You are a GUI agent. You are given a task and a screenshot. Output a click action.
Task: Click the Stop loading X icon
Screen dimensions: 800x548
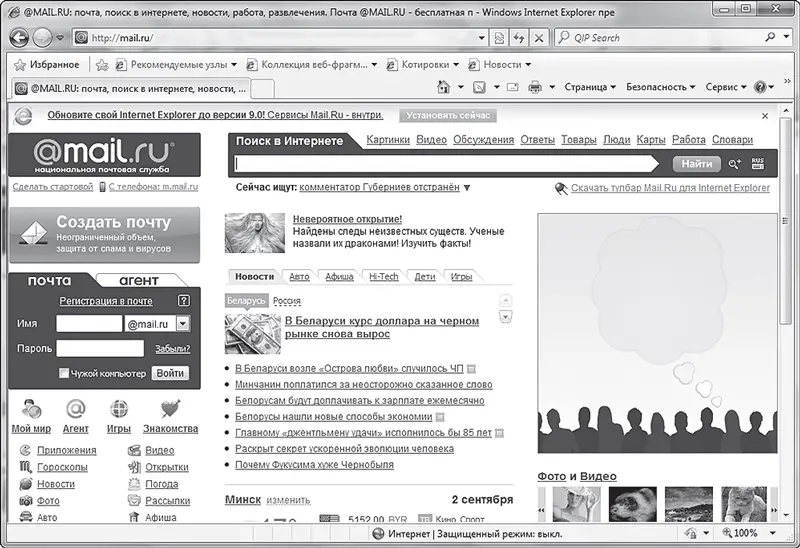pos(539,38)
